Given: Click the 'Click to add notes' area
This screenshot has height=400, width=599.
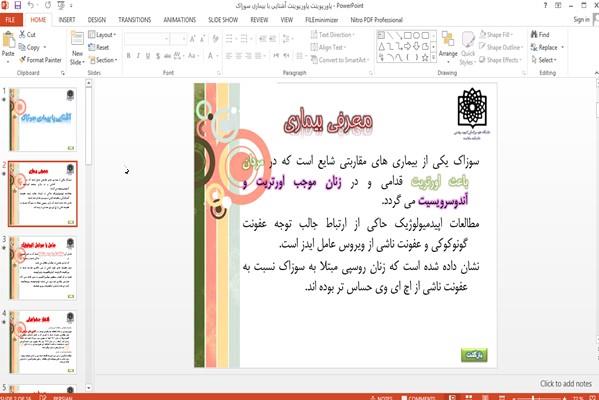Looking at the screenshot, I should 566,384.
